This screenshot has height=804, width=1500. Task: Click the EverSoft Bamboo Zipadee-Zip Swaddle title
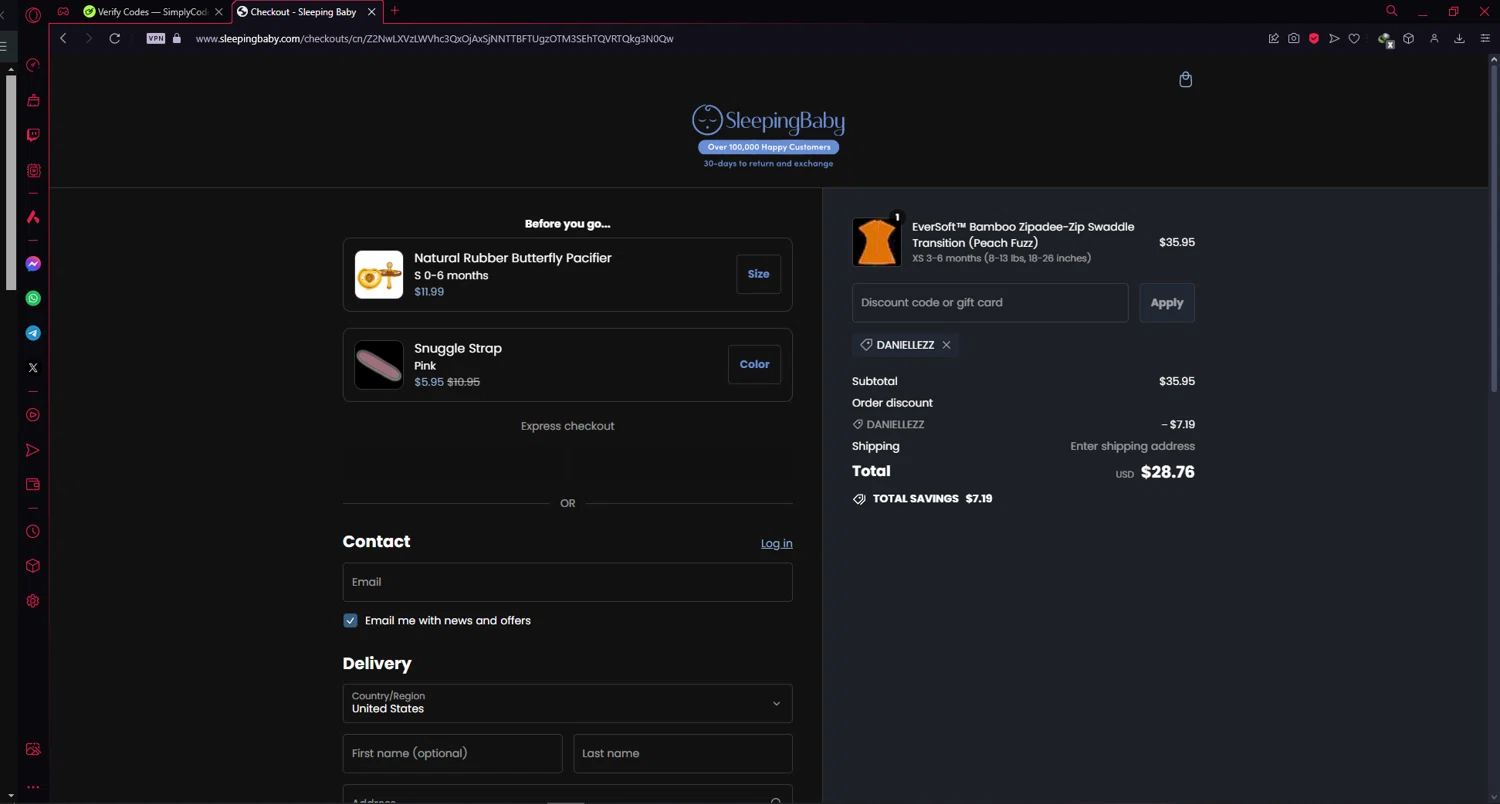[x=1023, y=235]
